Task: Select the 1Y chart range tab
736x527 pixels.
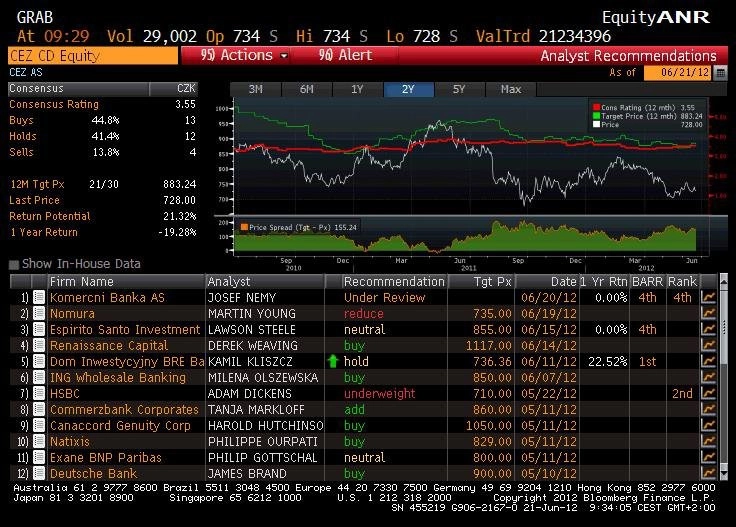Action: click(x=358, y=89)
